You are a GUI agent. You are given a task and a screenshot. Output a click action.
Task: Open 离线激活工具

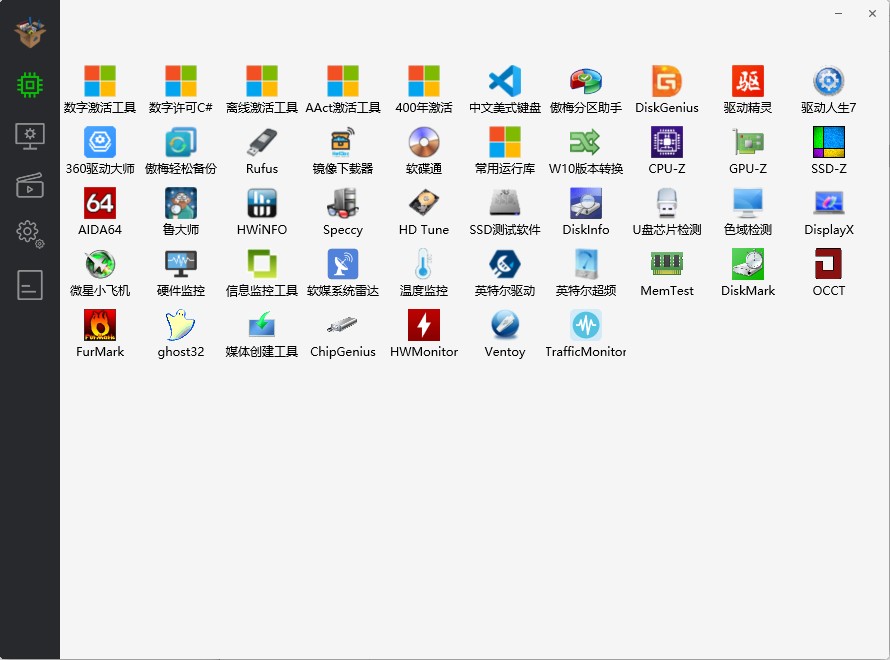(262, 90)
